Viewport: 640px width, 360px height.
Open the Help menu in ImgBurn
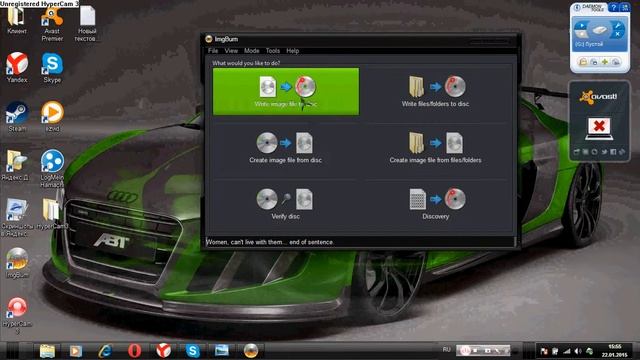[x=293, y=51]
